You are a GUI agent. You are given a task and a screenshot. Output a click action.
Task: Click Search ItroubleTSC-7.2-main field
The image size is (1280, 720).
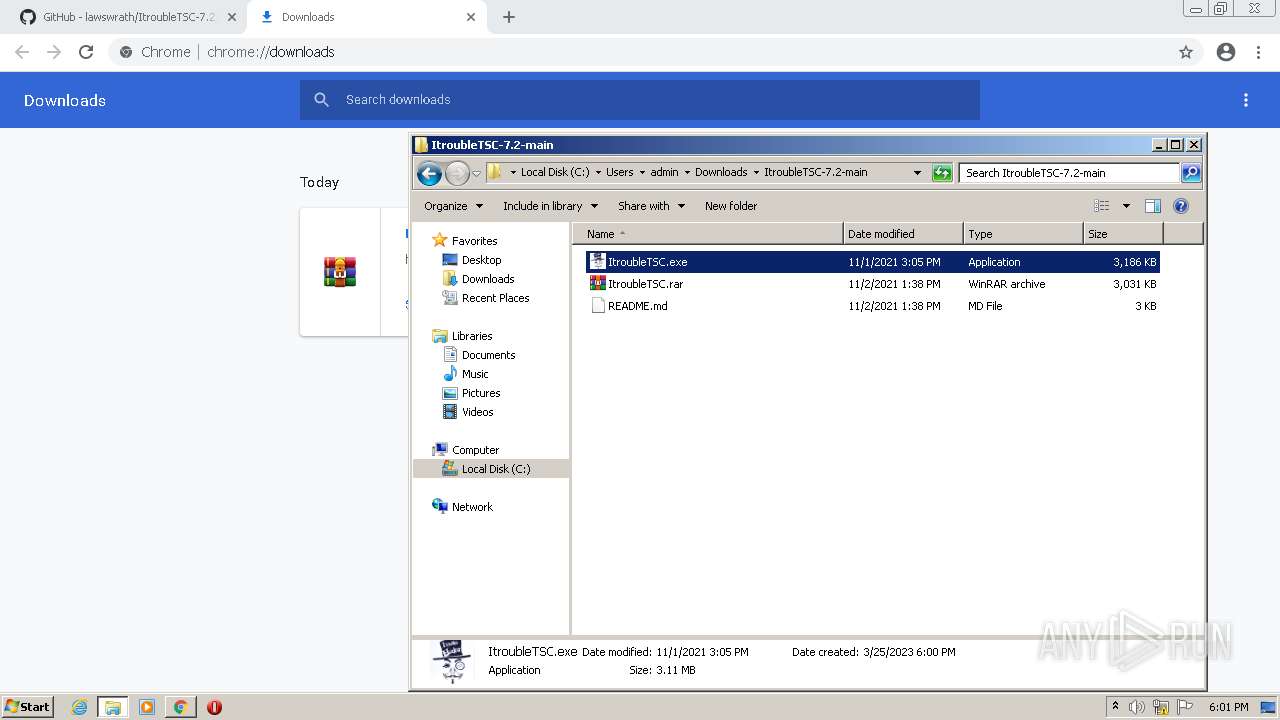(1068, 173)
